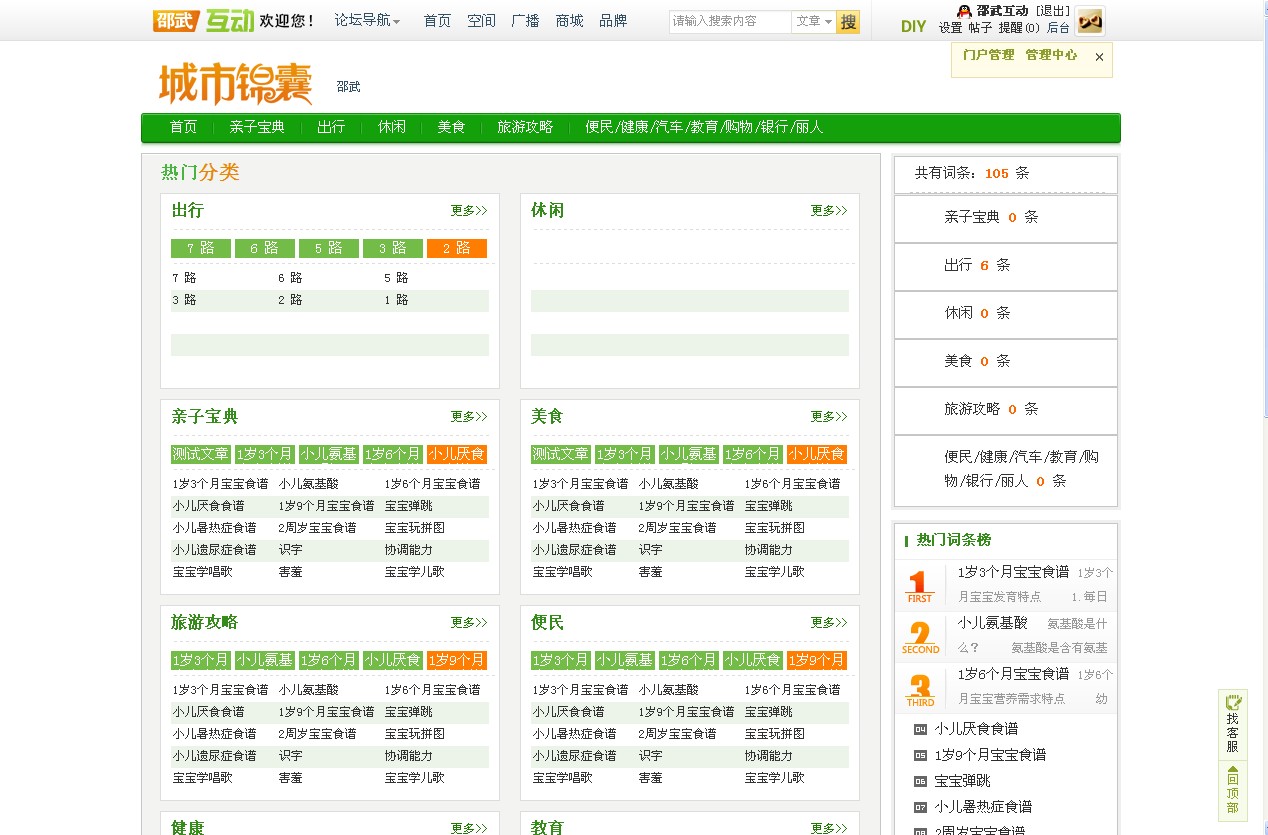Viewport: 1268px width, 835px height.
Task: Open the 帖子 link
Action: click(x=980, y=28)
